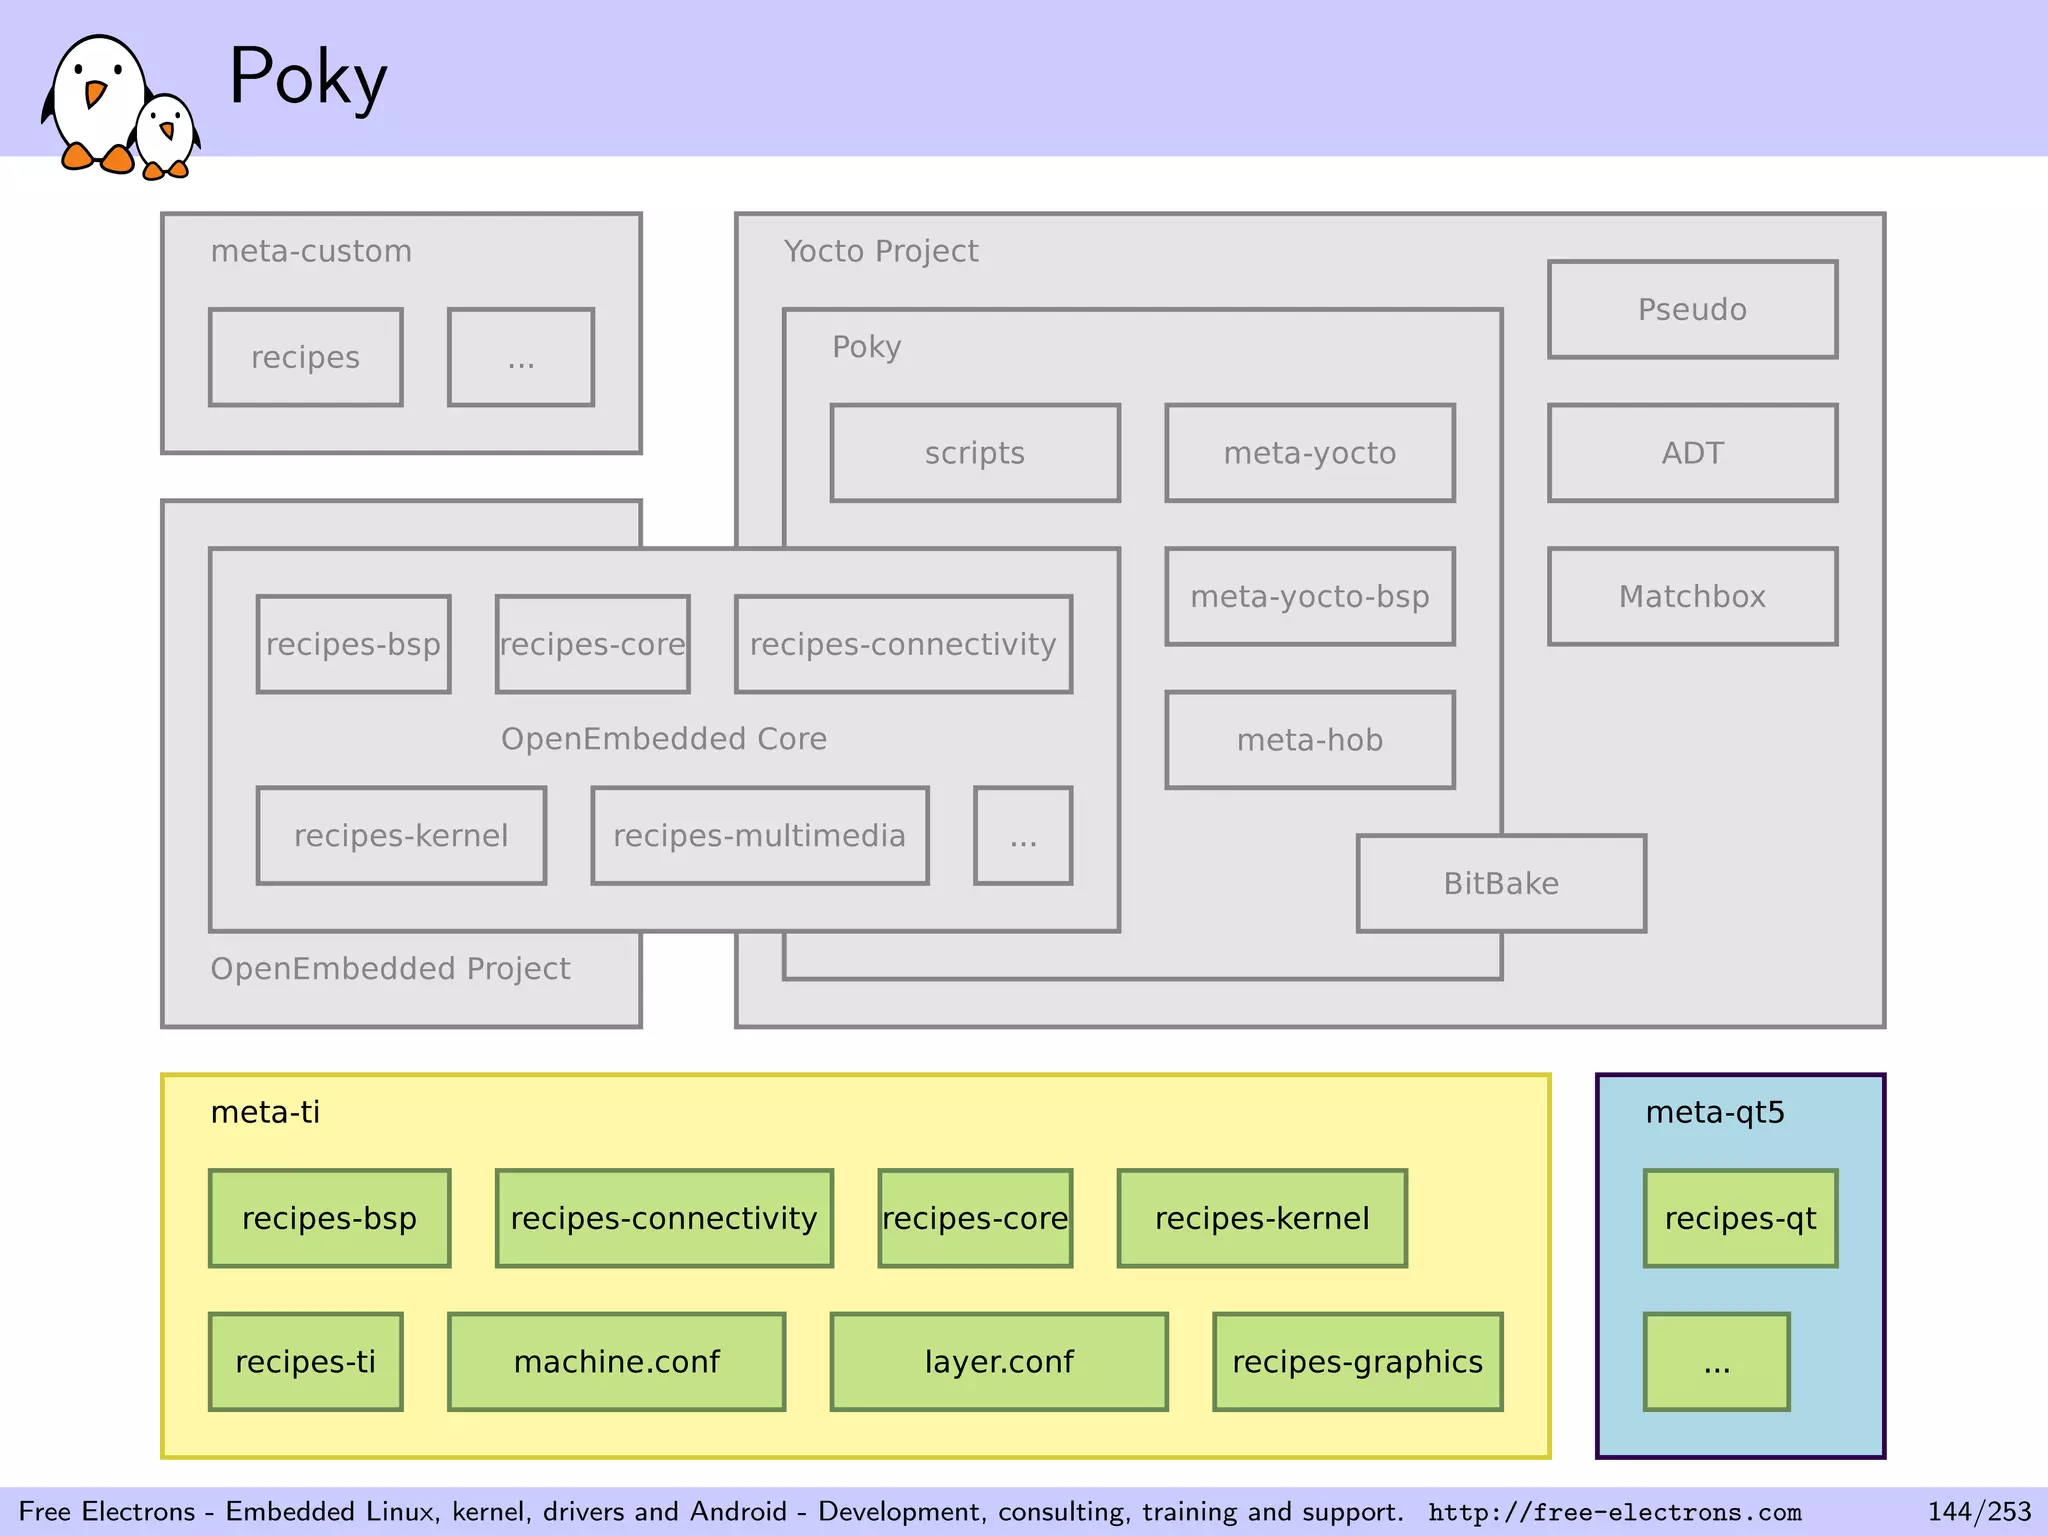Select the meta-hob box
Screen dimensions: 2048x1536
point(1309,740)
